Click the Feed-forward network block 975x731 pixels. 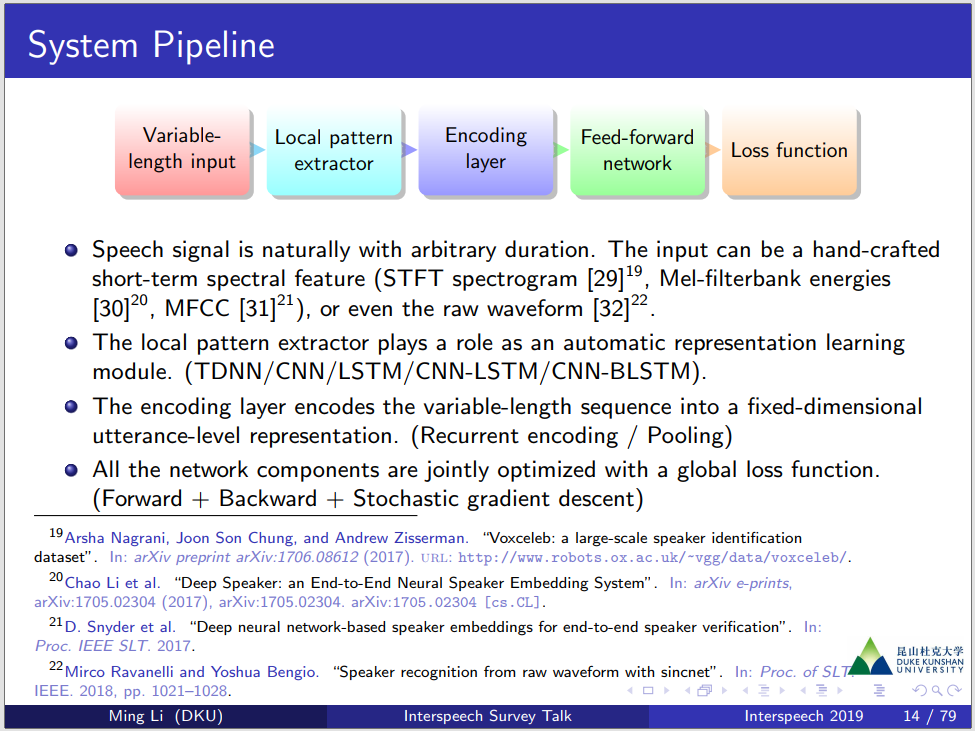pos(637,150)
